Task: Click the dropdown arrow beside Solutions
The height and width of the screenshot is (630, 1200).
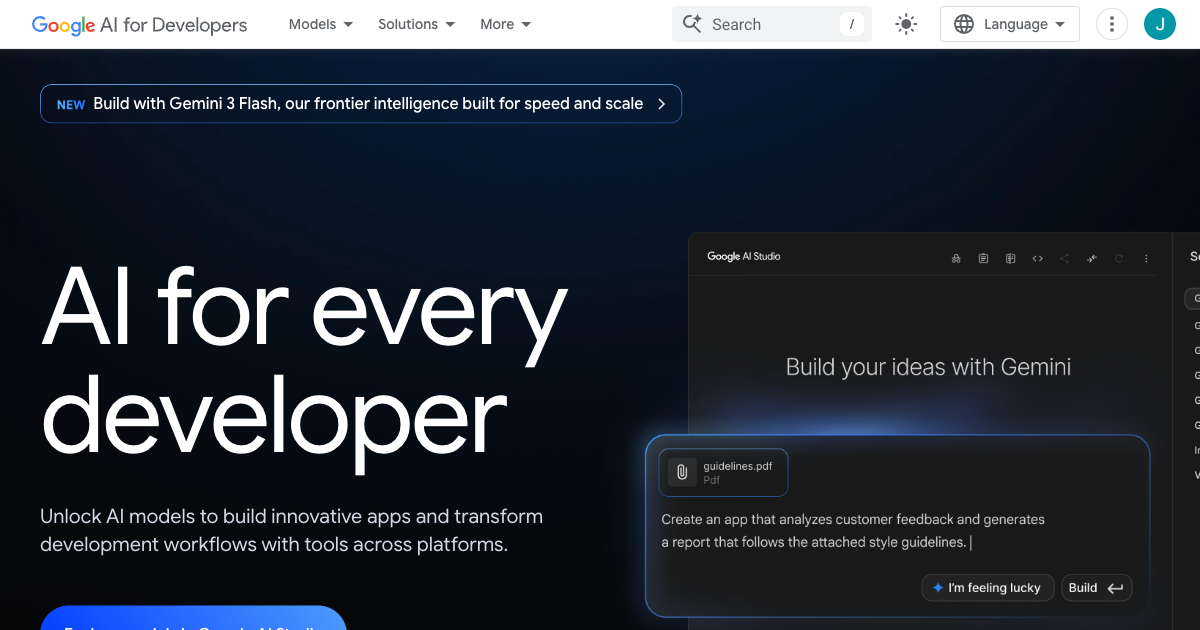Action: tap(450, 25)
